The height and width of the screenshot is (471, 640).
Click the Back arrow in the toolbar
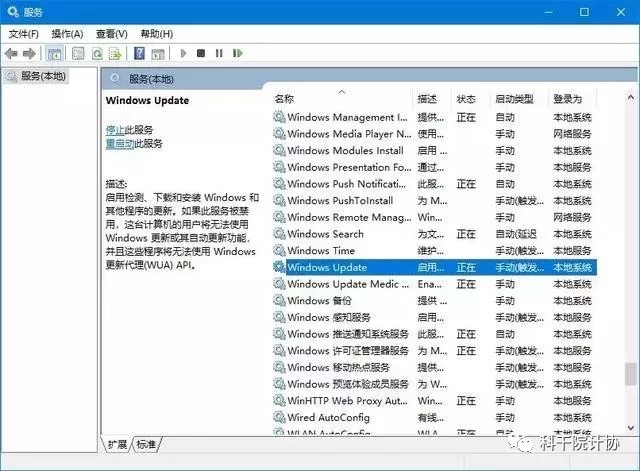11,53
